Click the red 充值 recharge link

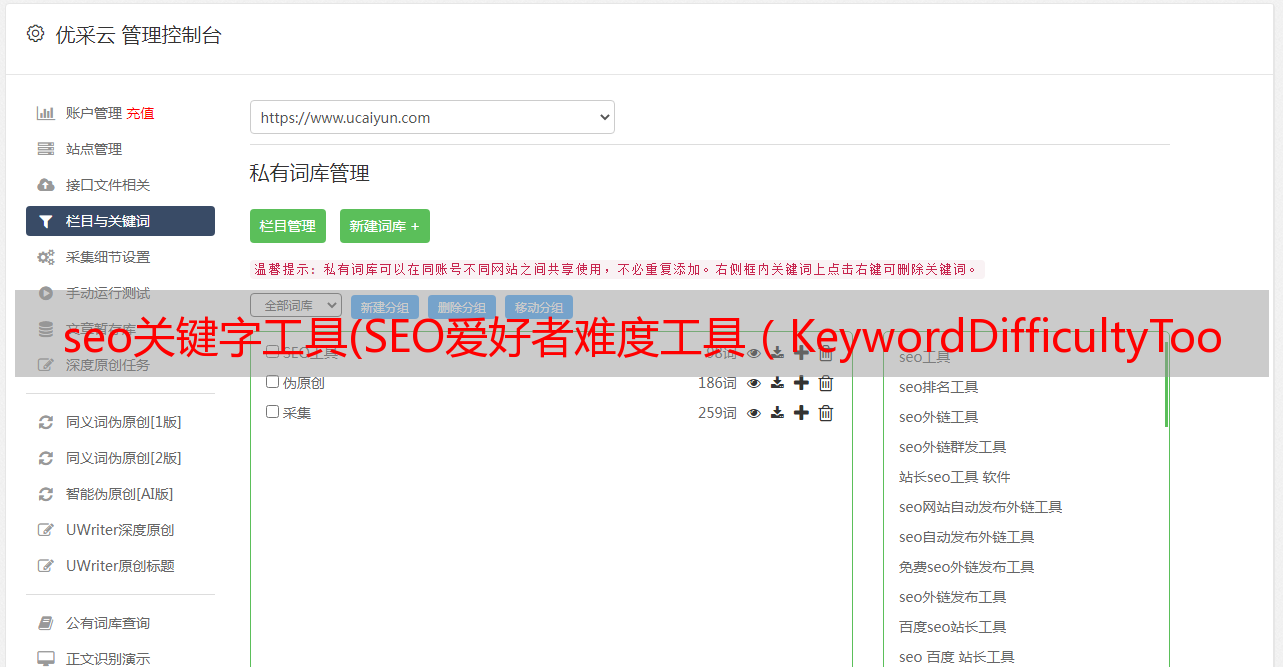point(141,113)
